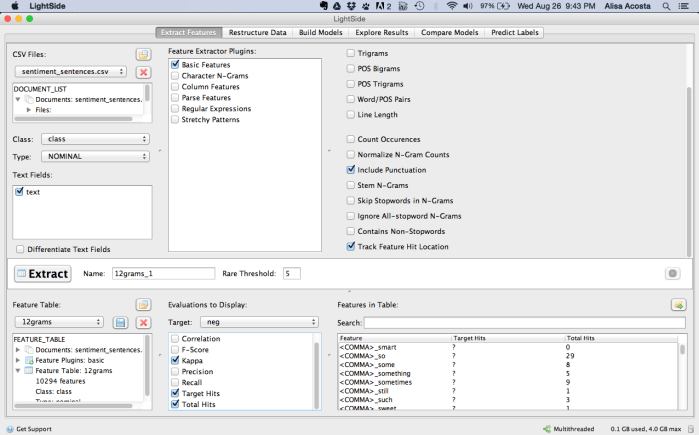Check the Trigrams option

pyautogui.click(x=351, y=53)
